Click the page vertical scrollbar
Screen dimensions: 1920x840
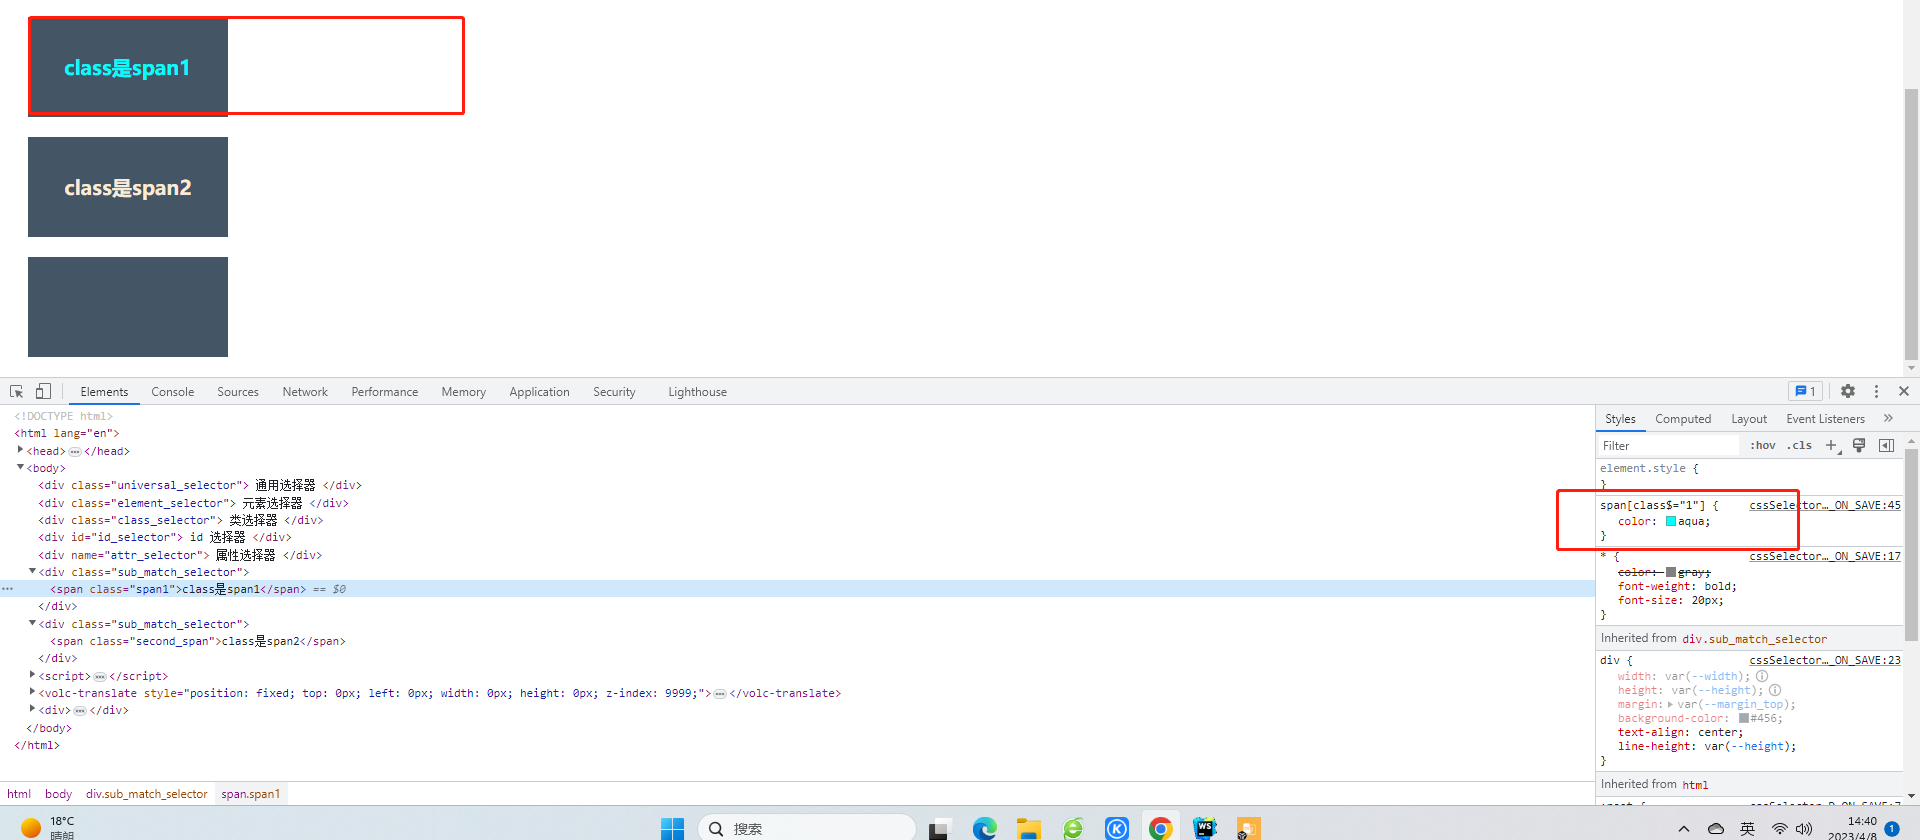pos(1911,224)
